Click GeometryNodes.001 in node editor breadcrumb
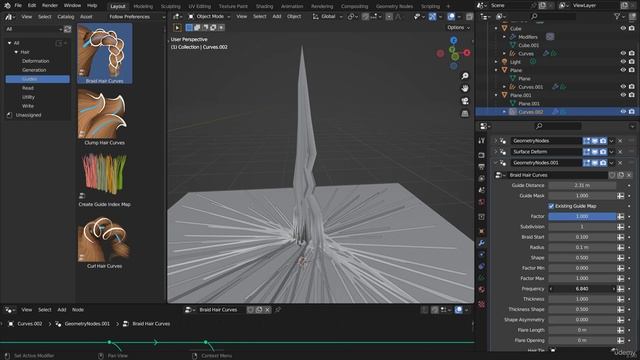This screenshot has width=640, height=360. [x=87, y=324]
